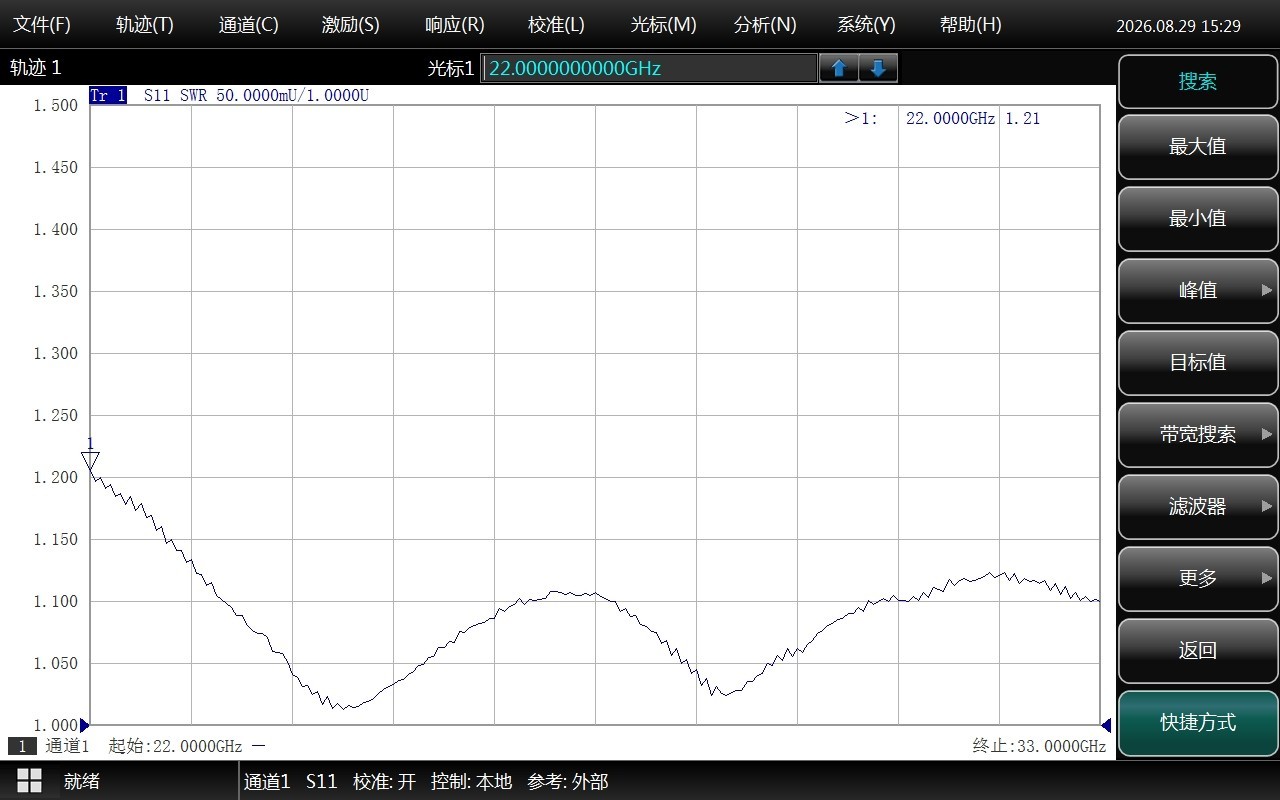Click the 返回 button

[1198, 650]
